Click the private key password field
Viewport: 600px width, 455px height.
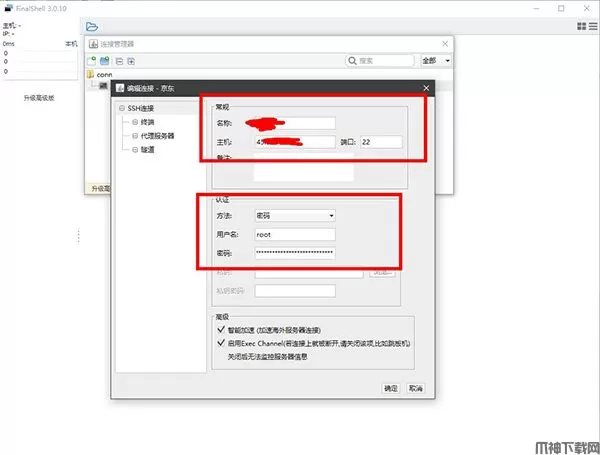pyautogui.click(x=295, y=291)
